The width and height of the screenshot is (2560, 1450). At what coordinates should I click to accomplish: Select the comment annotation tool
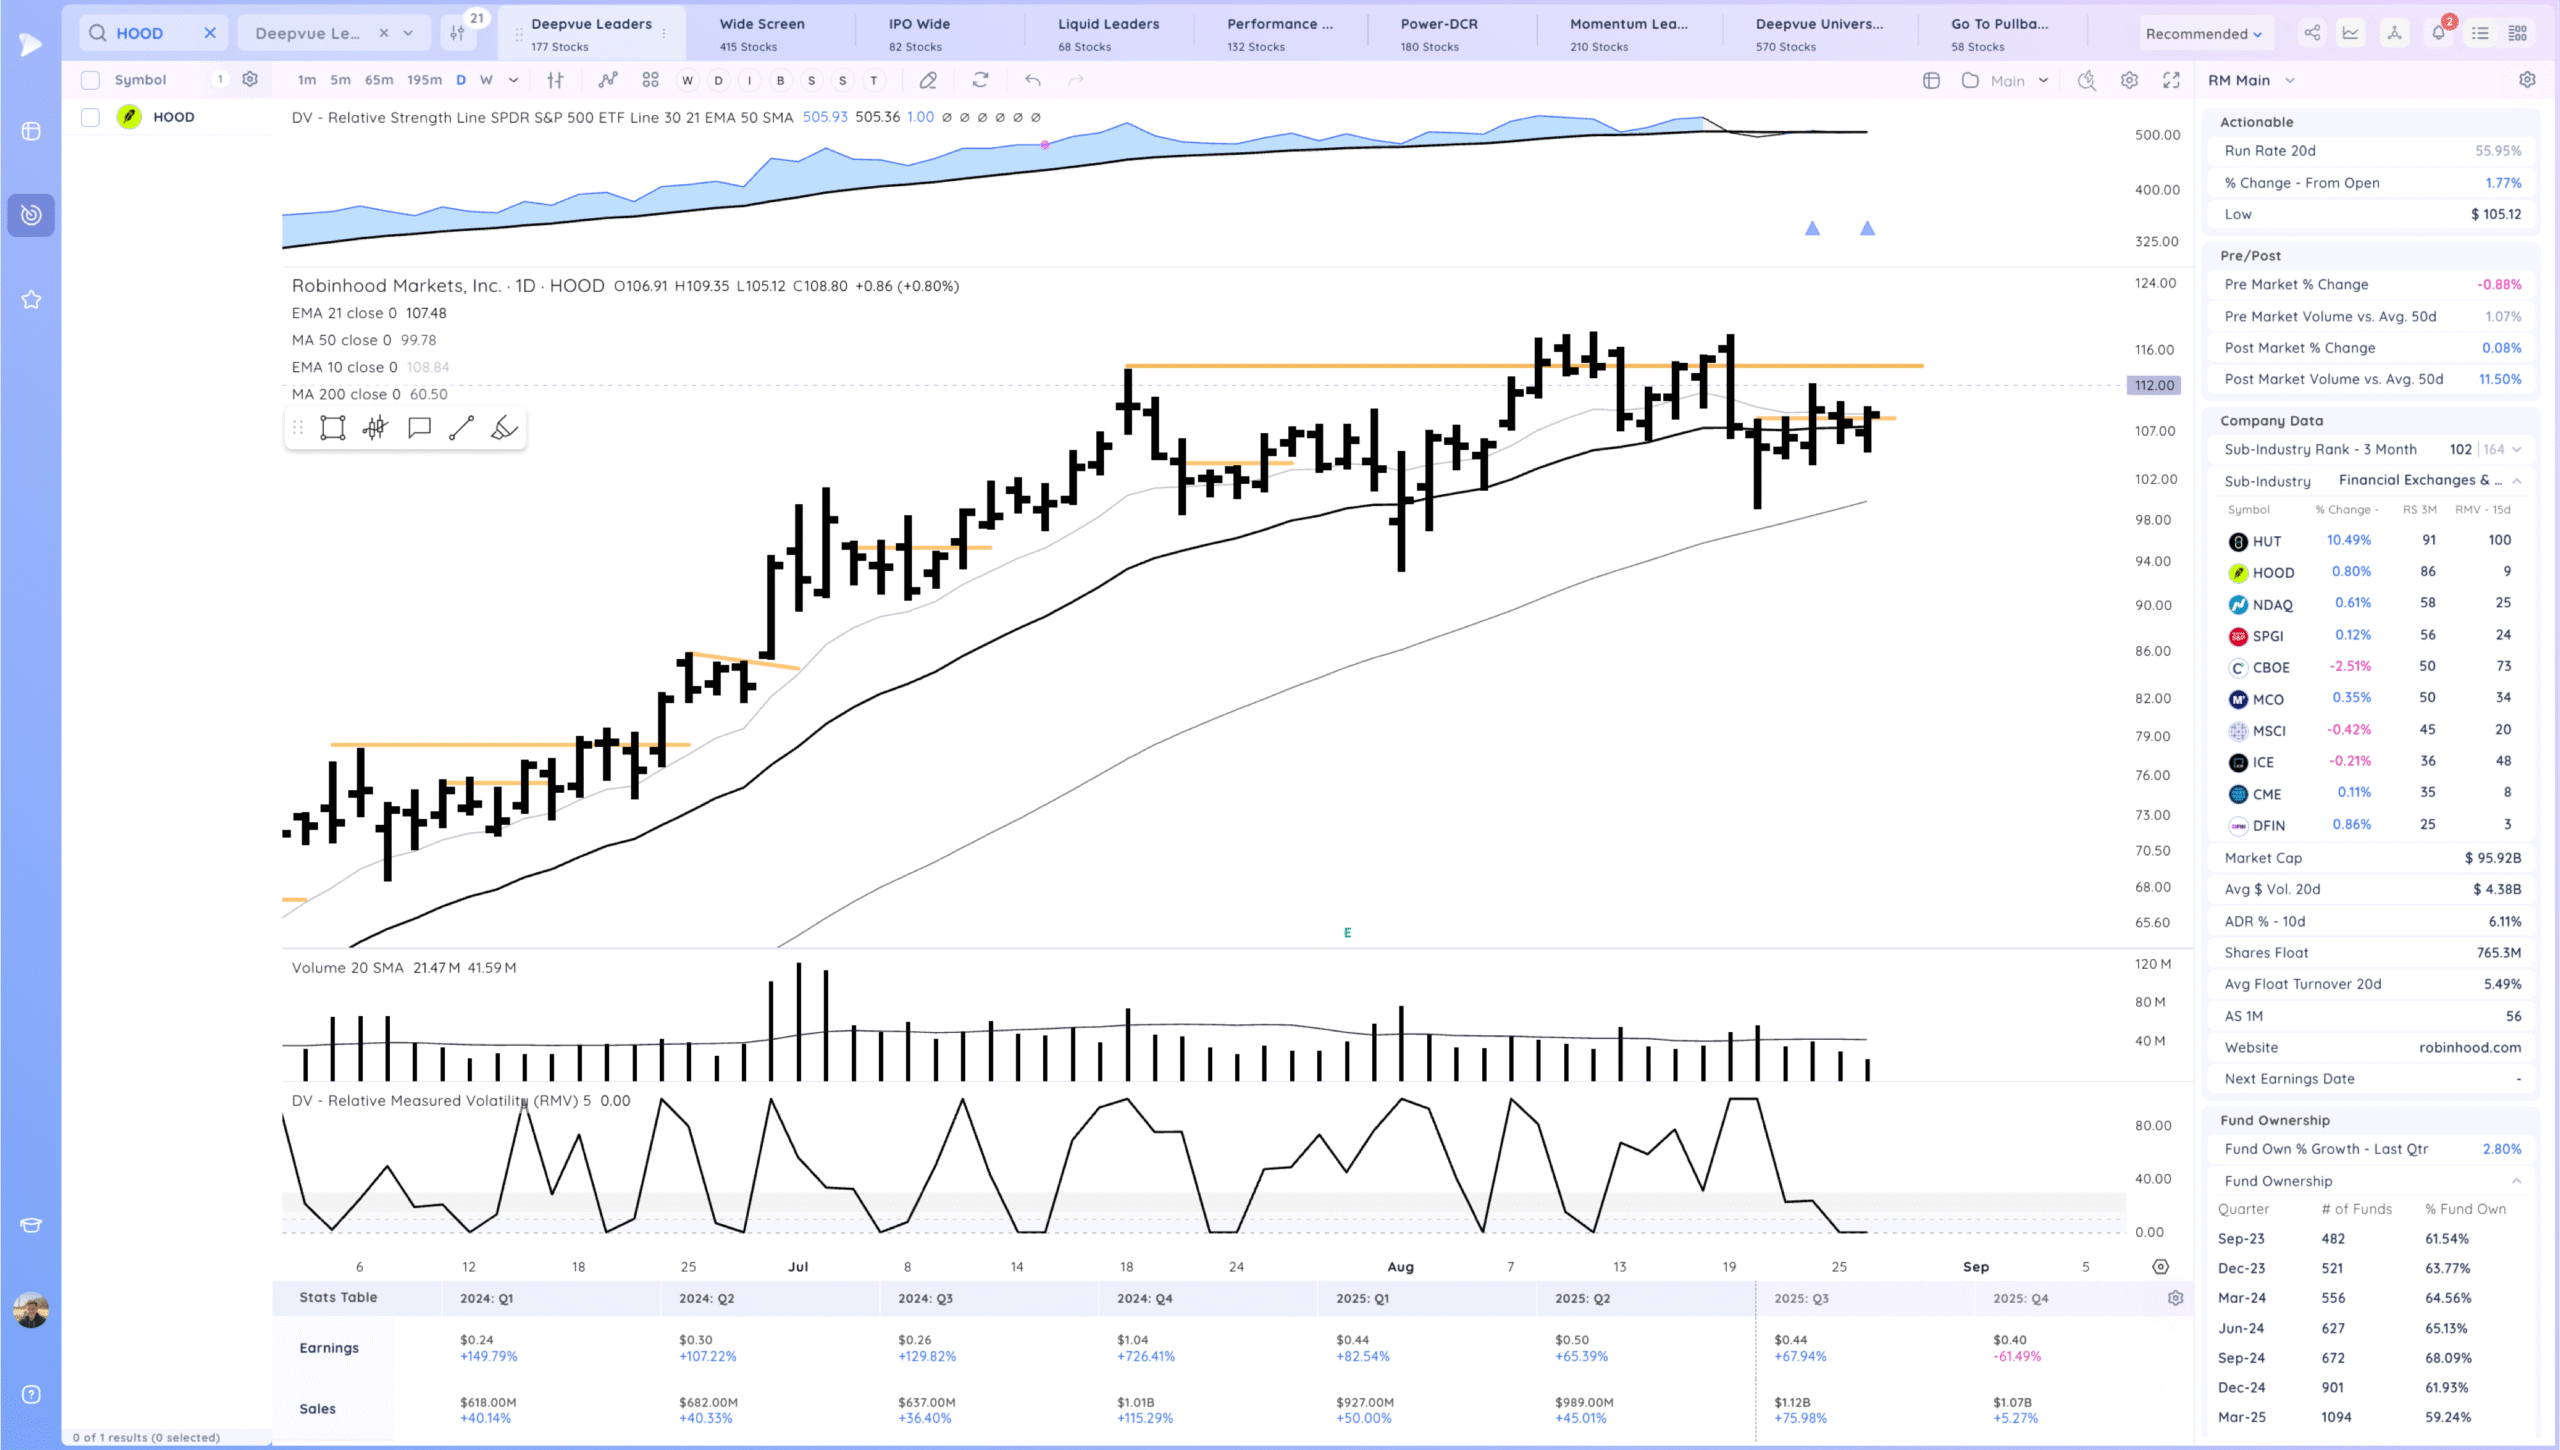[419, 428]
